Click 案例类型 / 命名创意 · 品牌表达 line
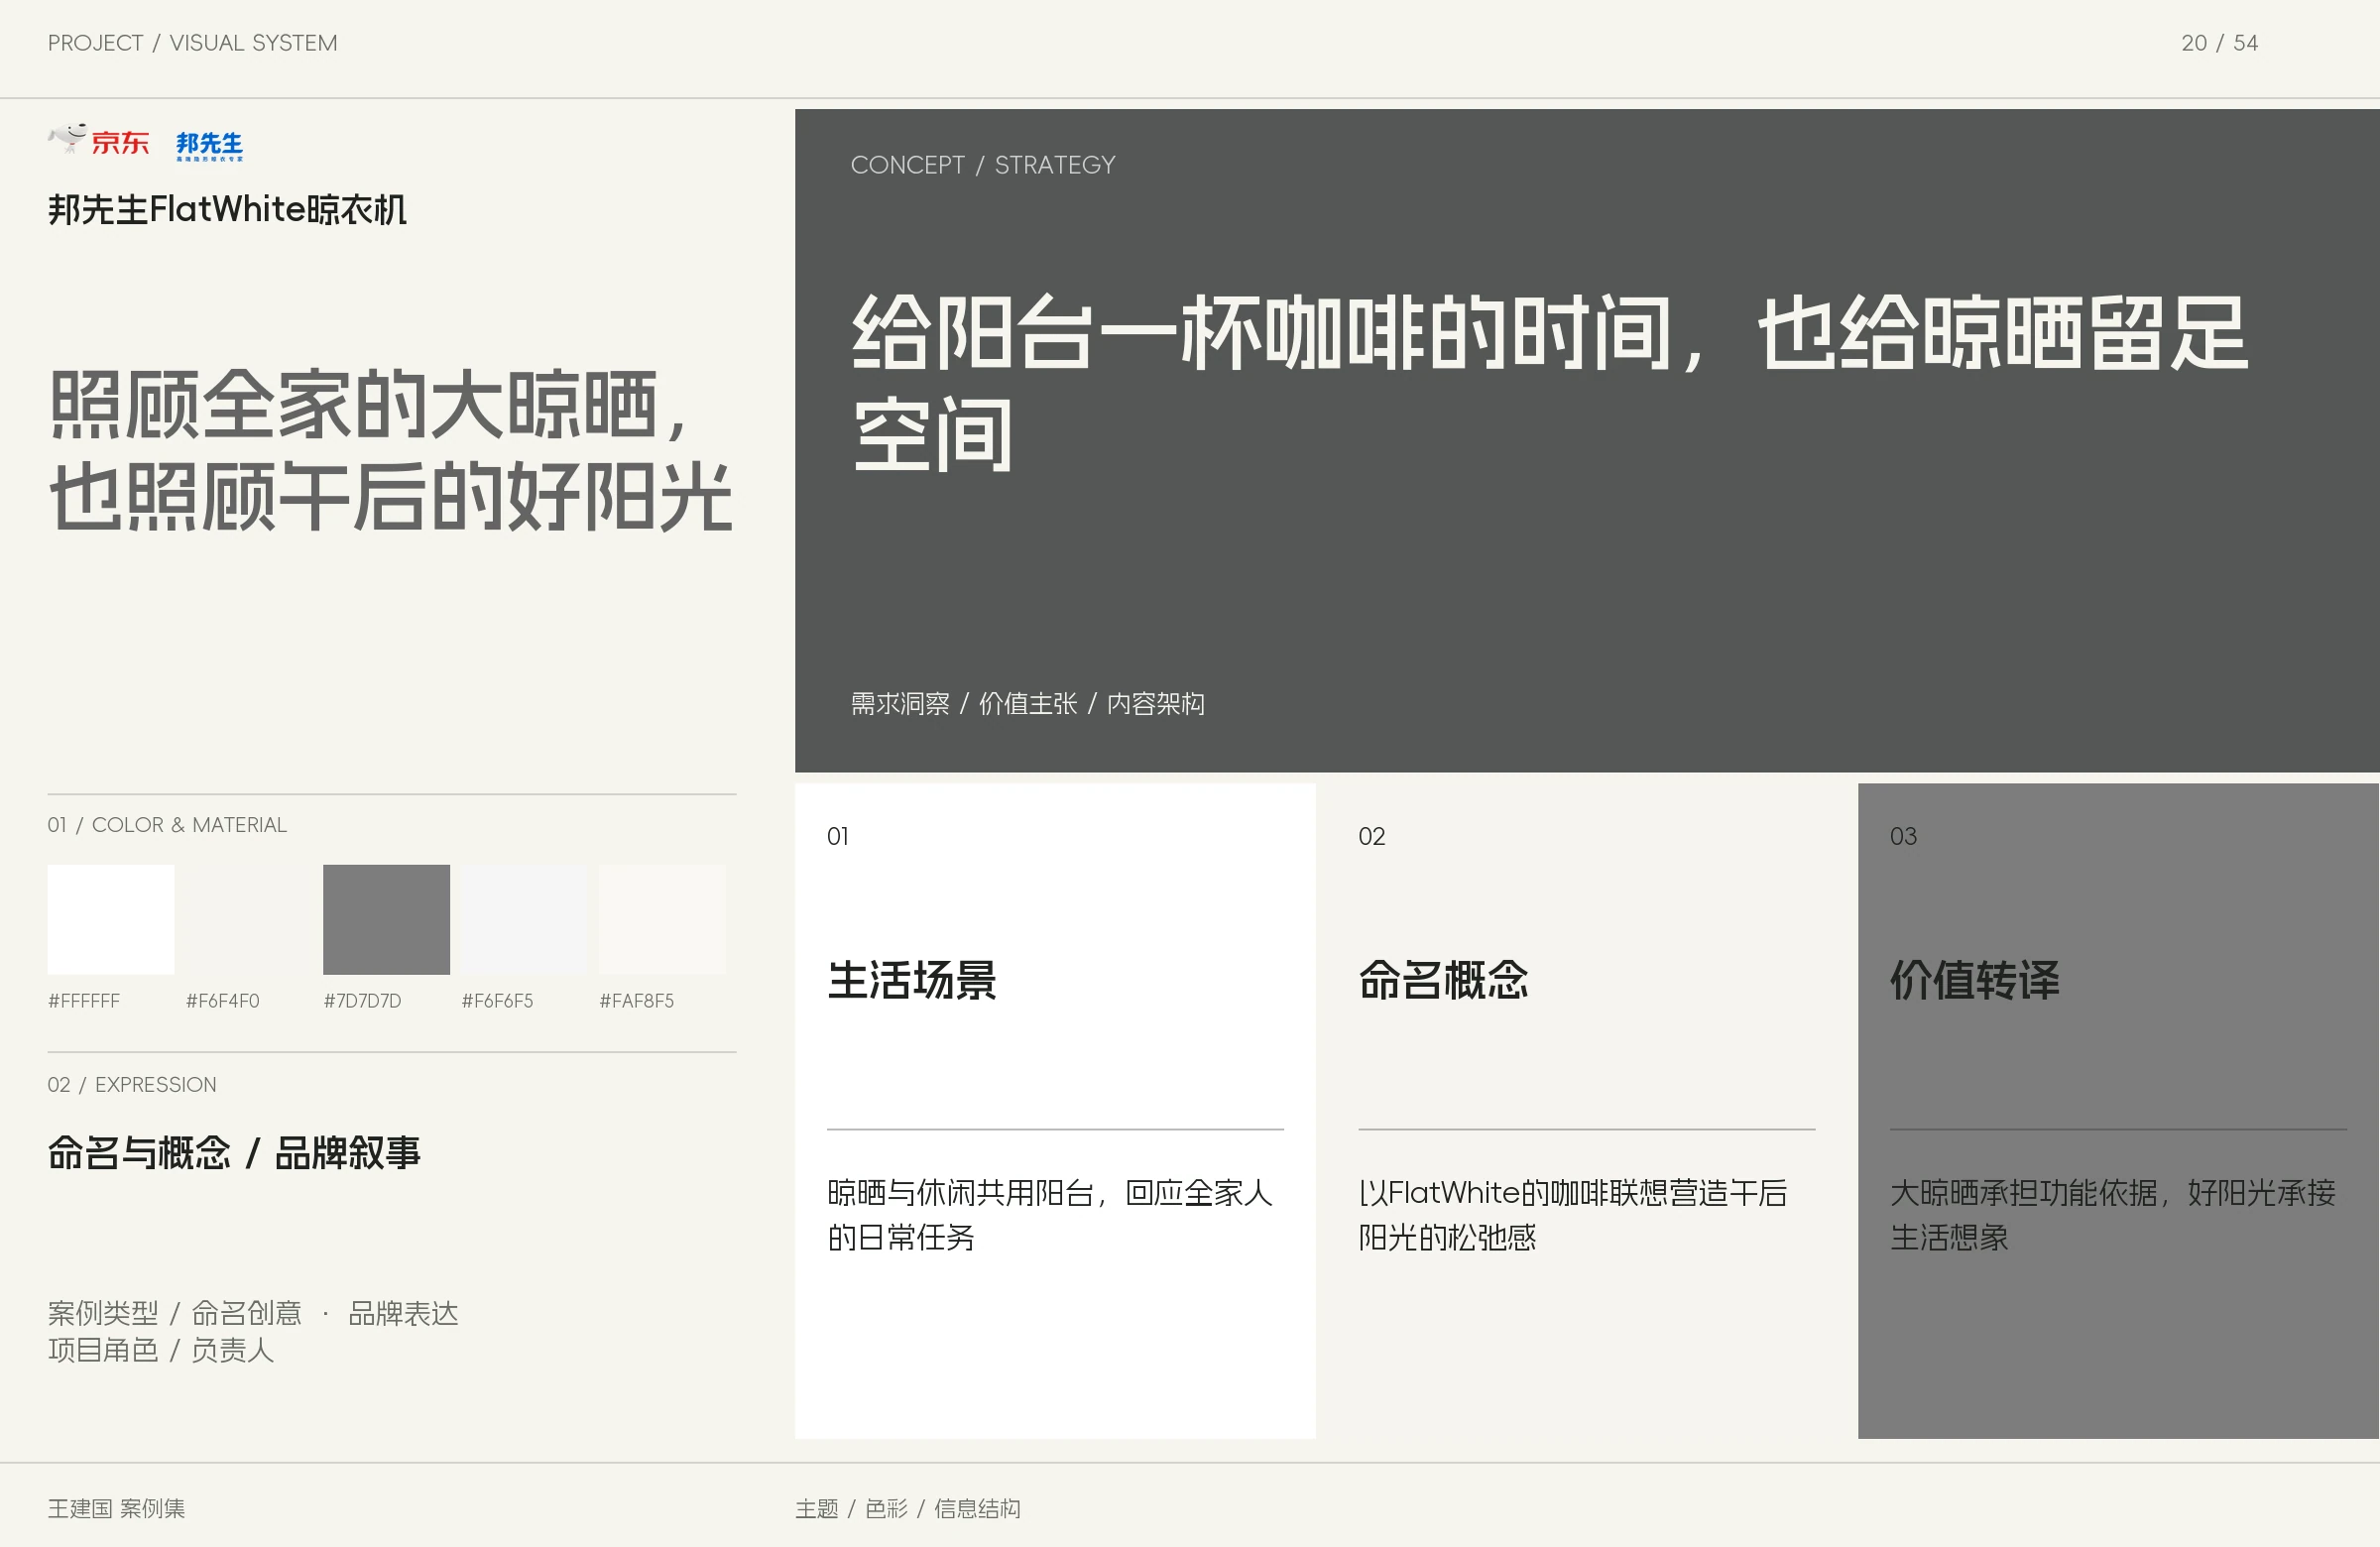The height and width of the screenshot is (1547, 2380). click(x=253, y=1313)
